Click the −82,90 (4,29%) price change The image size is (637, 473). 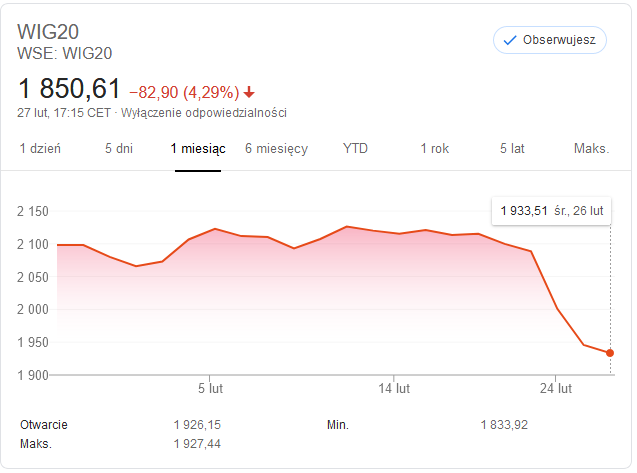coord(184,92)
